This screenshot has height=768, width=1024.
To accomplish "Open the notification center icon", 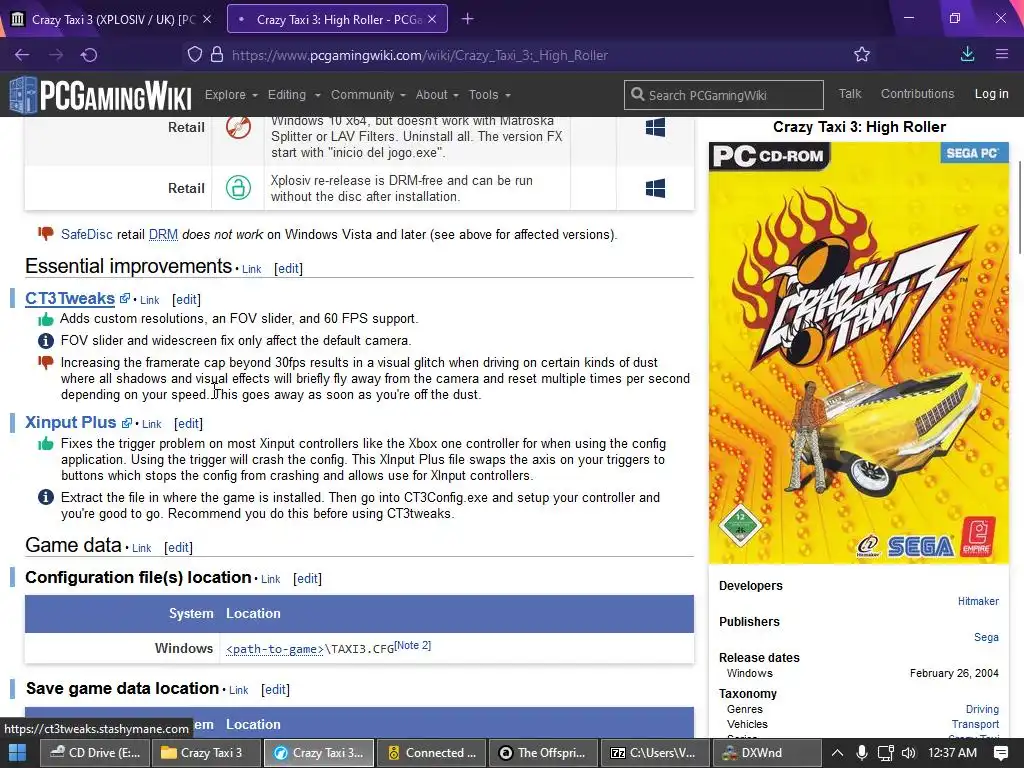I will pyautogui.click(x=1000, y=752).
